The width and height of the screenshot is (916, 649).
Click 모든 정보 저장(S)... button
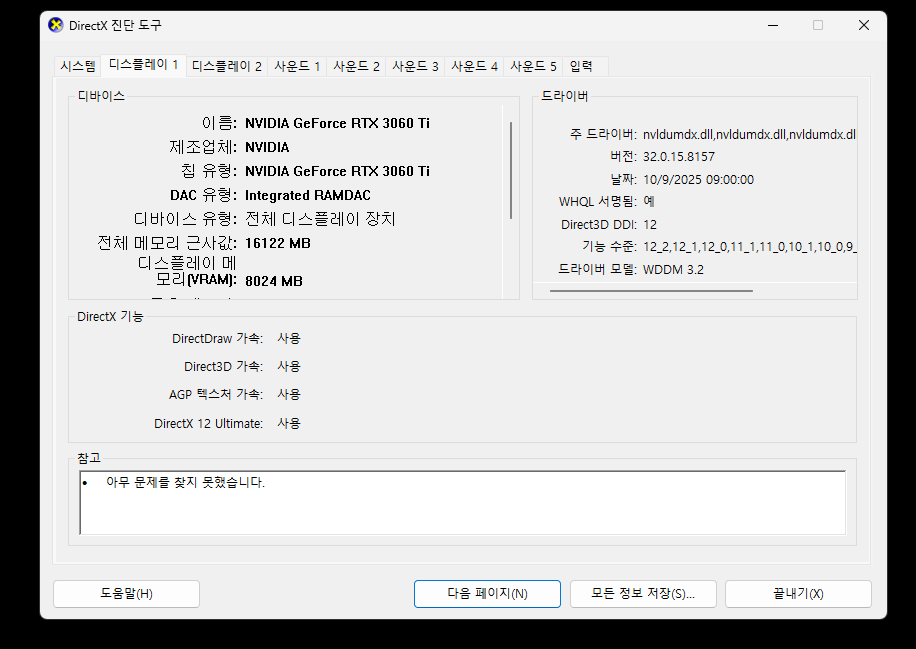coord(643,594)
